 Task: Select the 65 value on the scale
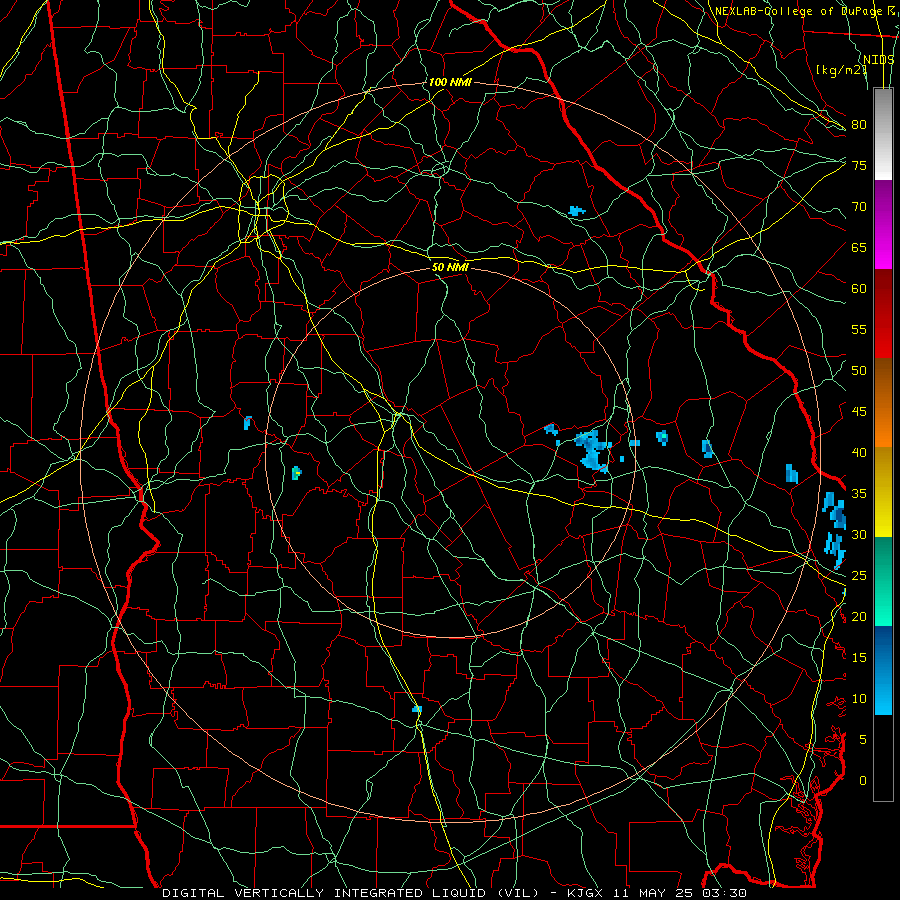pyautogui.click(x=859, y=247)
